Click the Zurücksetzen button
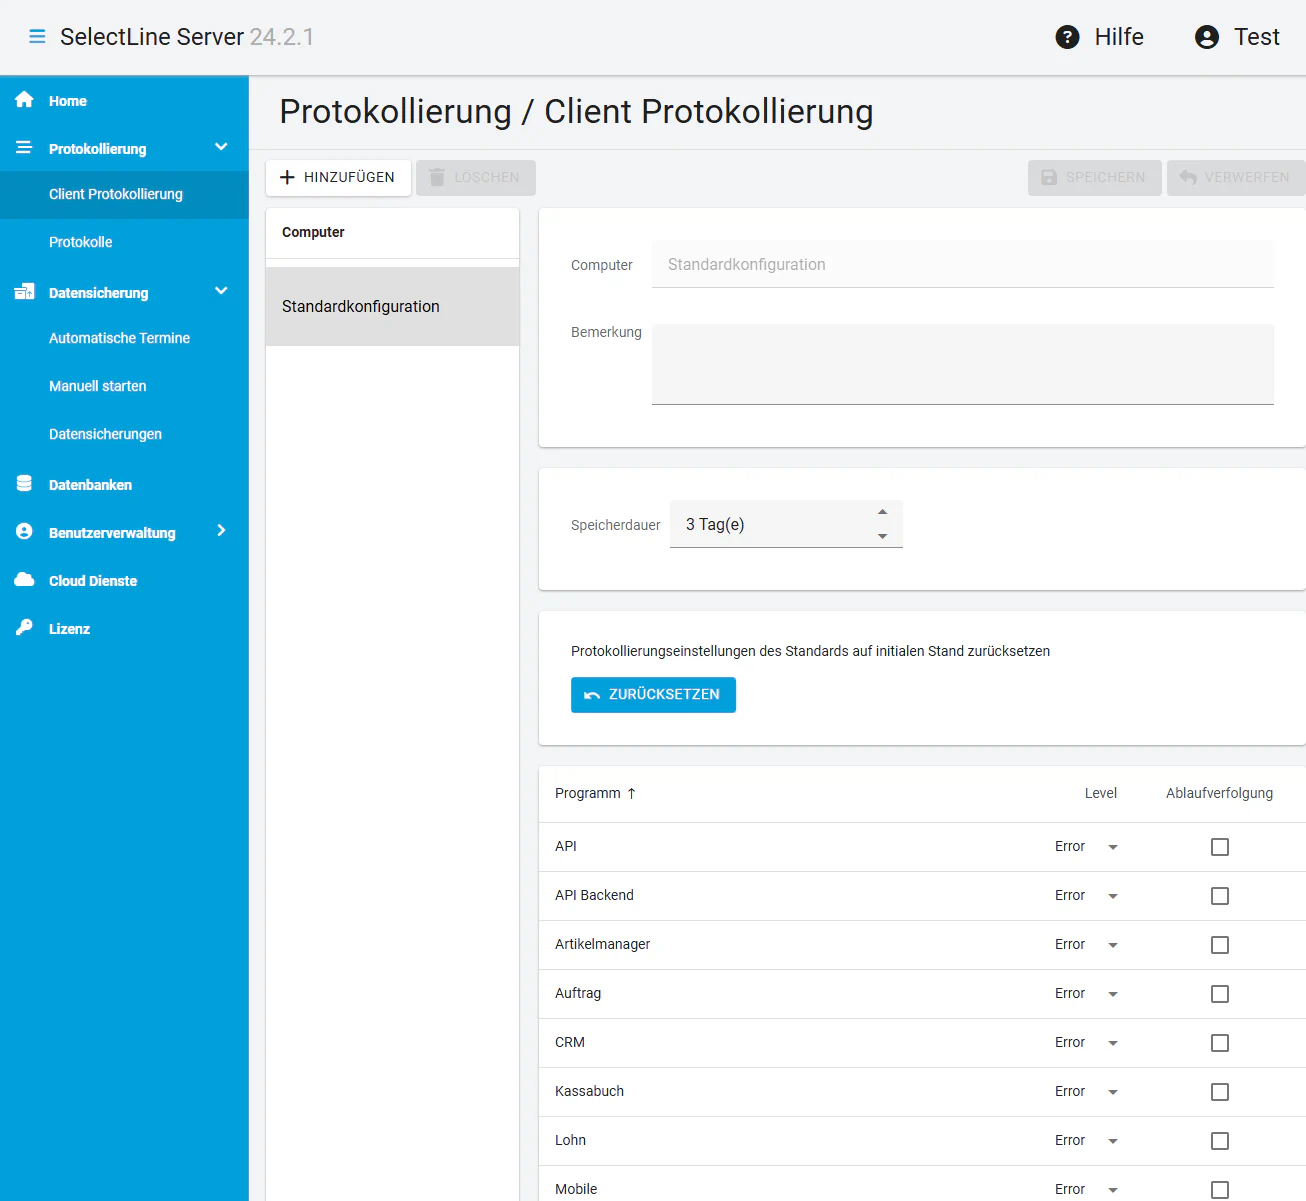Viewport: 1306px width, 1201px height. click(653, 694)
